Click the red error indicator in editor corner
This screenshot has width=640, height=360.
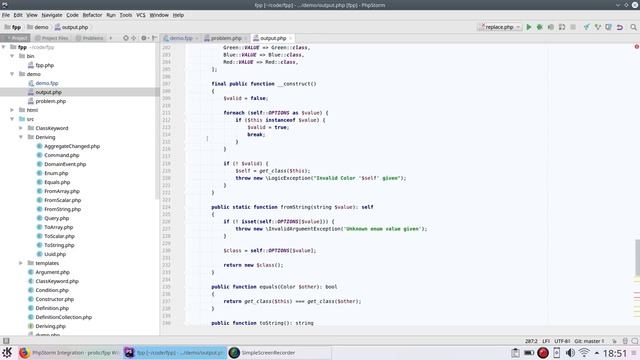click(636, 47)
